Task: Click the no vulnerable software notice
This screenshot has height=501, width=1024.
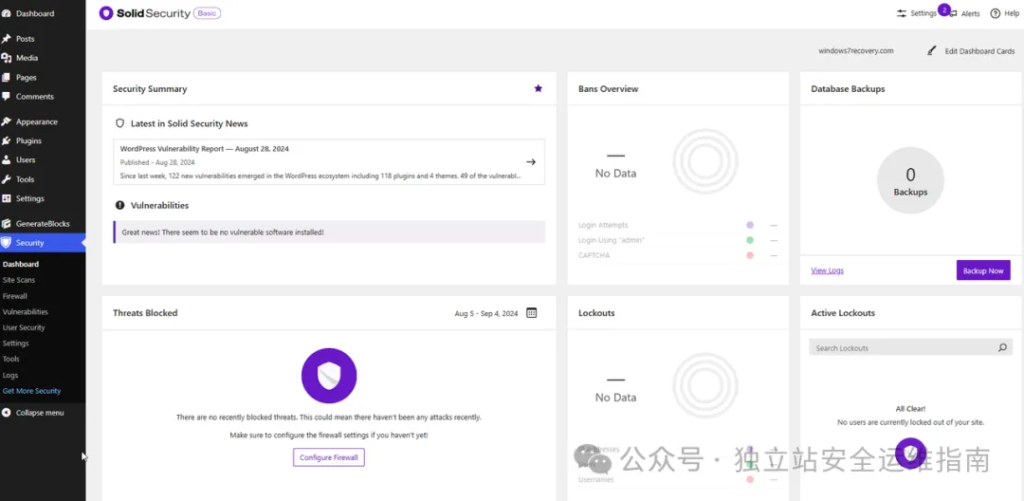Action: click(329, 232)
